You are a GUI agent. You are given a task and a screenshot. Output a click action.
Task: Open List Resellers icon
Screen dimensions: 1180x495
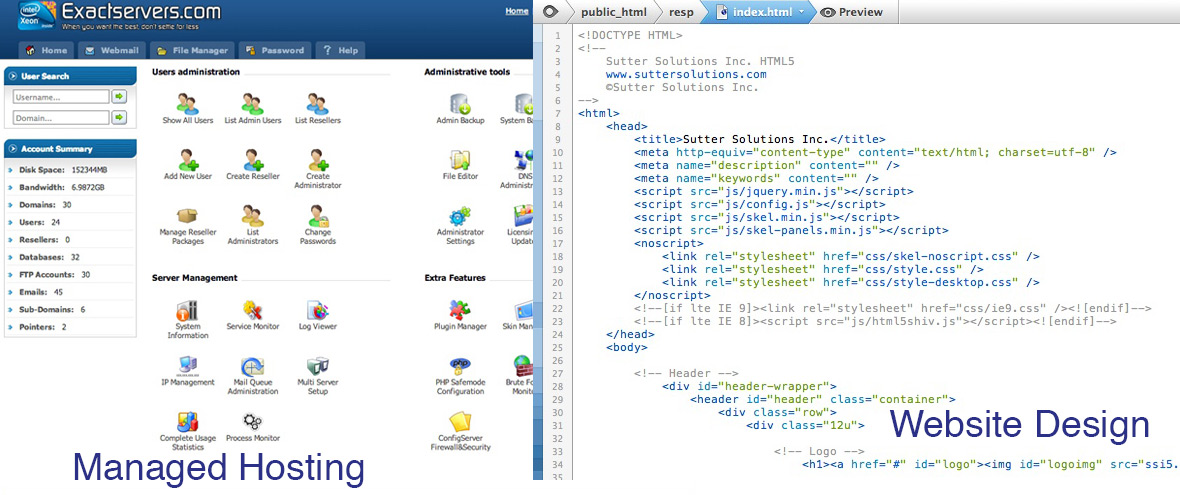(x=318, y=103)
